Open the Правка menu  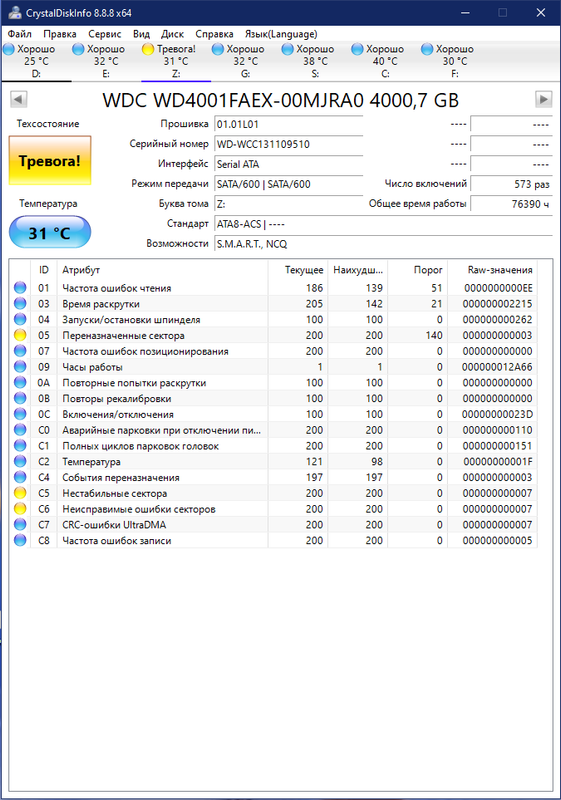click(x=60, y=34)
